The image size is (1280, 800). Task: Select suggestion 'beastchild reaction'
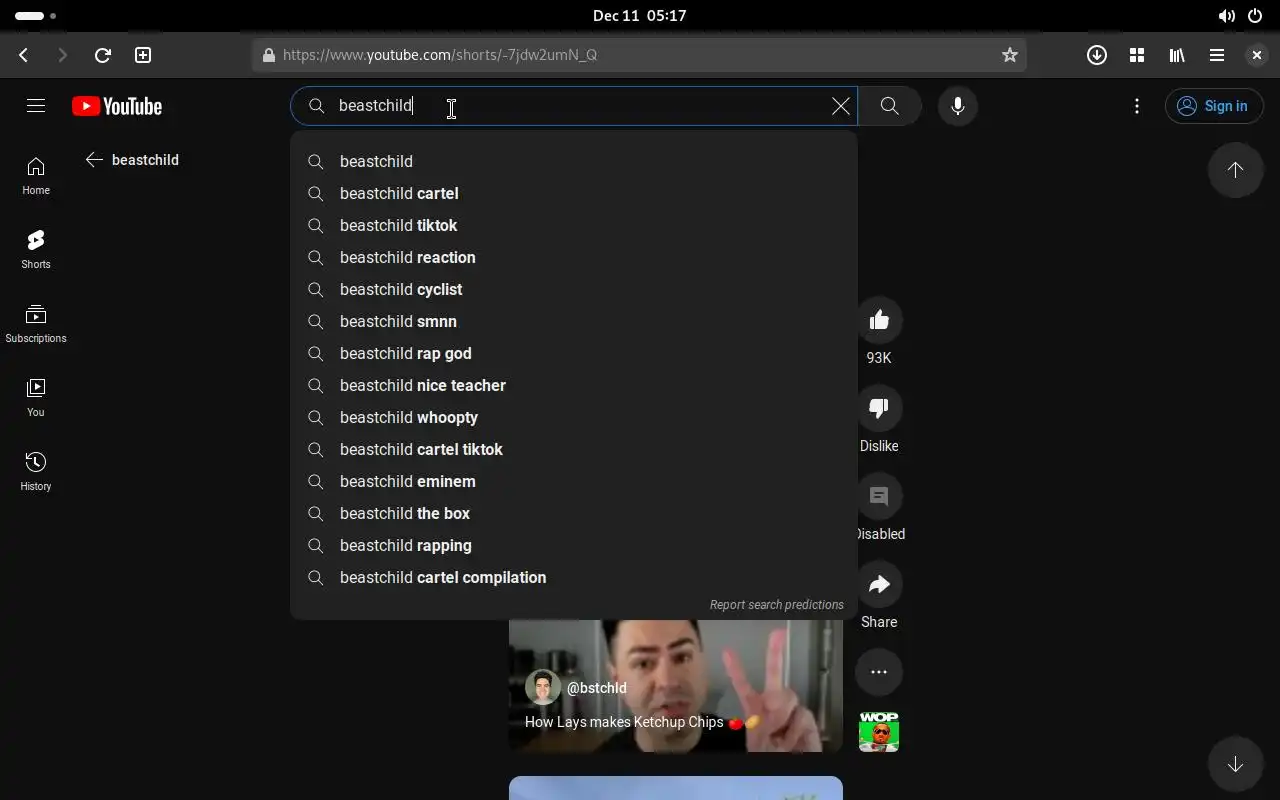(574, 257)
